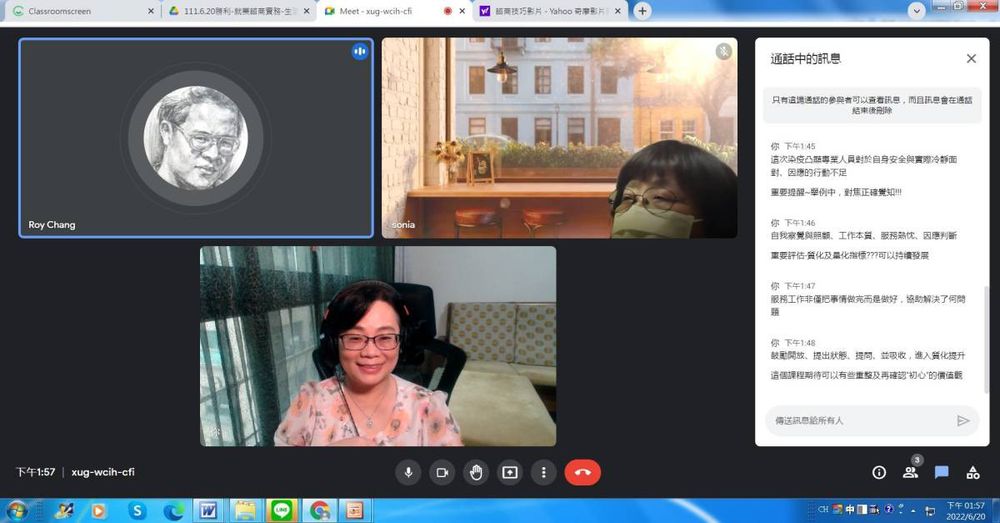
Task: Raise hand in the meeting
Action: click(476, 472)
